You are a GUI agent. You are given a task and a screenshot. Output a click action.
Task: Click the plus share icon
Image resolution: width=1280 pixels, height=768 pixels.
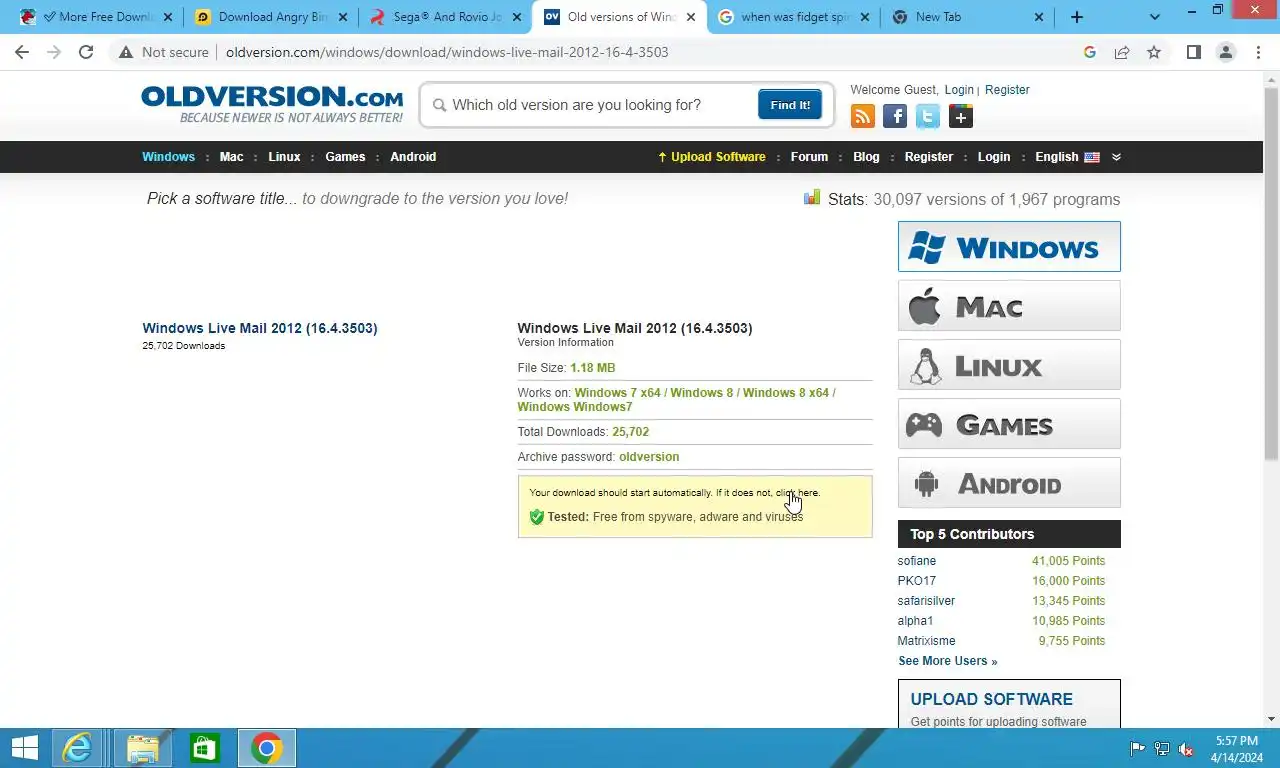point(961,117)
